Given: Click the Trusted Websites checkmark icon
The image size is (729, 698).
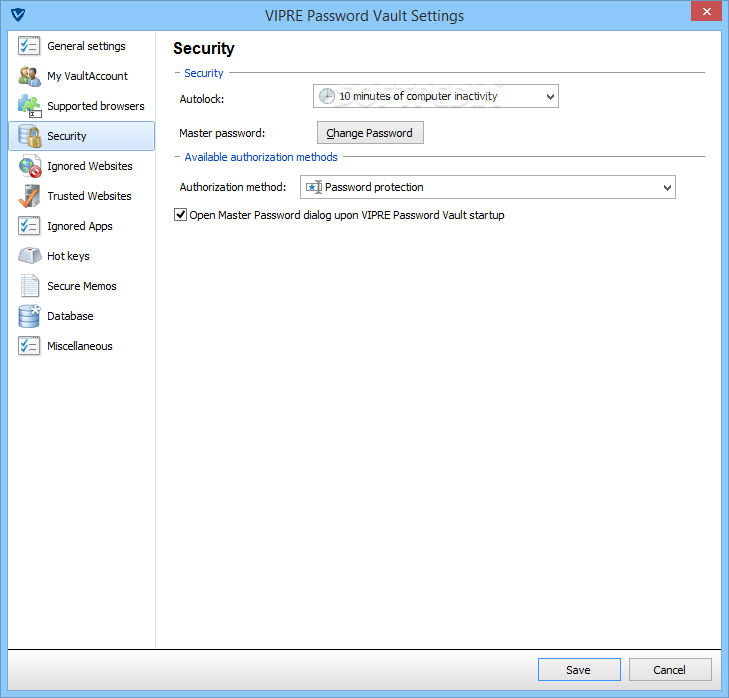Looking at the screenshot, I should click(29, 196).
